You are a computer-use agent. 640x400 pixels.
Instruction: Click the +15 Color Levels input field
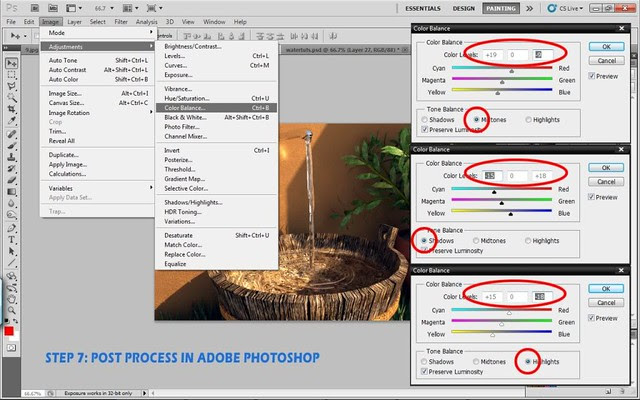(x=493, y=297)
